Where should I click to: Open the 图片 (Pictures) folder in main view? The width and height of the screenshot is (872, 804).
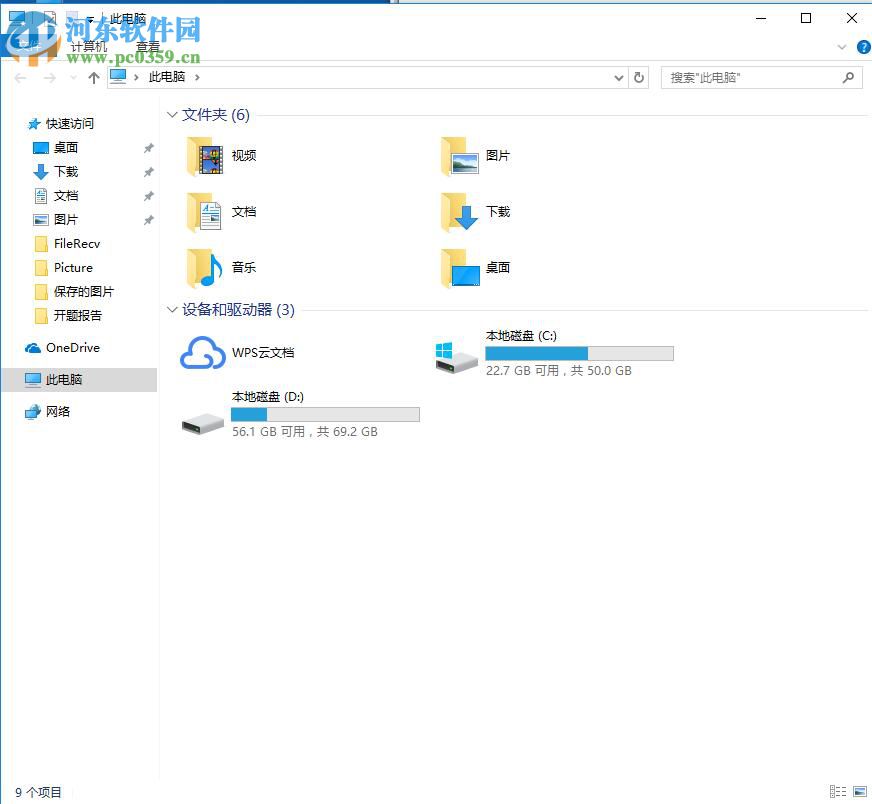pos(461,156)
